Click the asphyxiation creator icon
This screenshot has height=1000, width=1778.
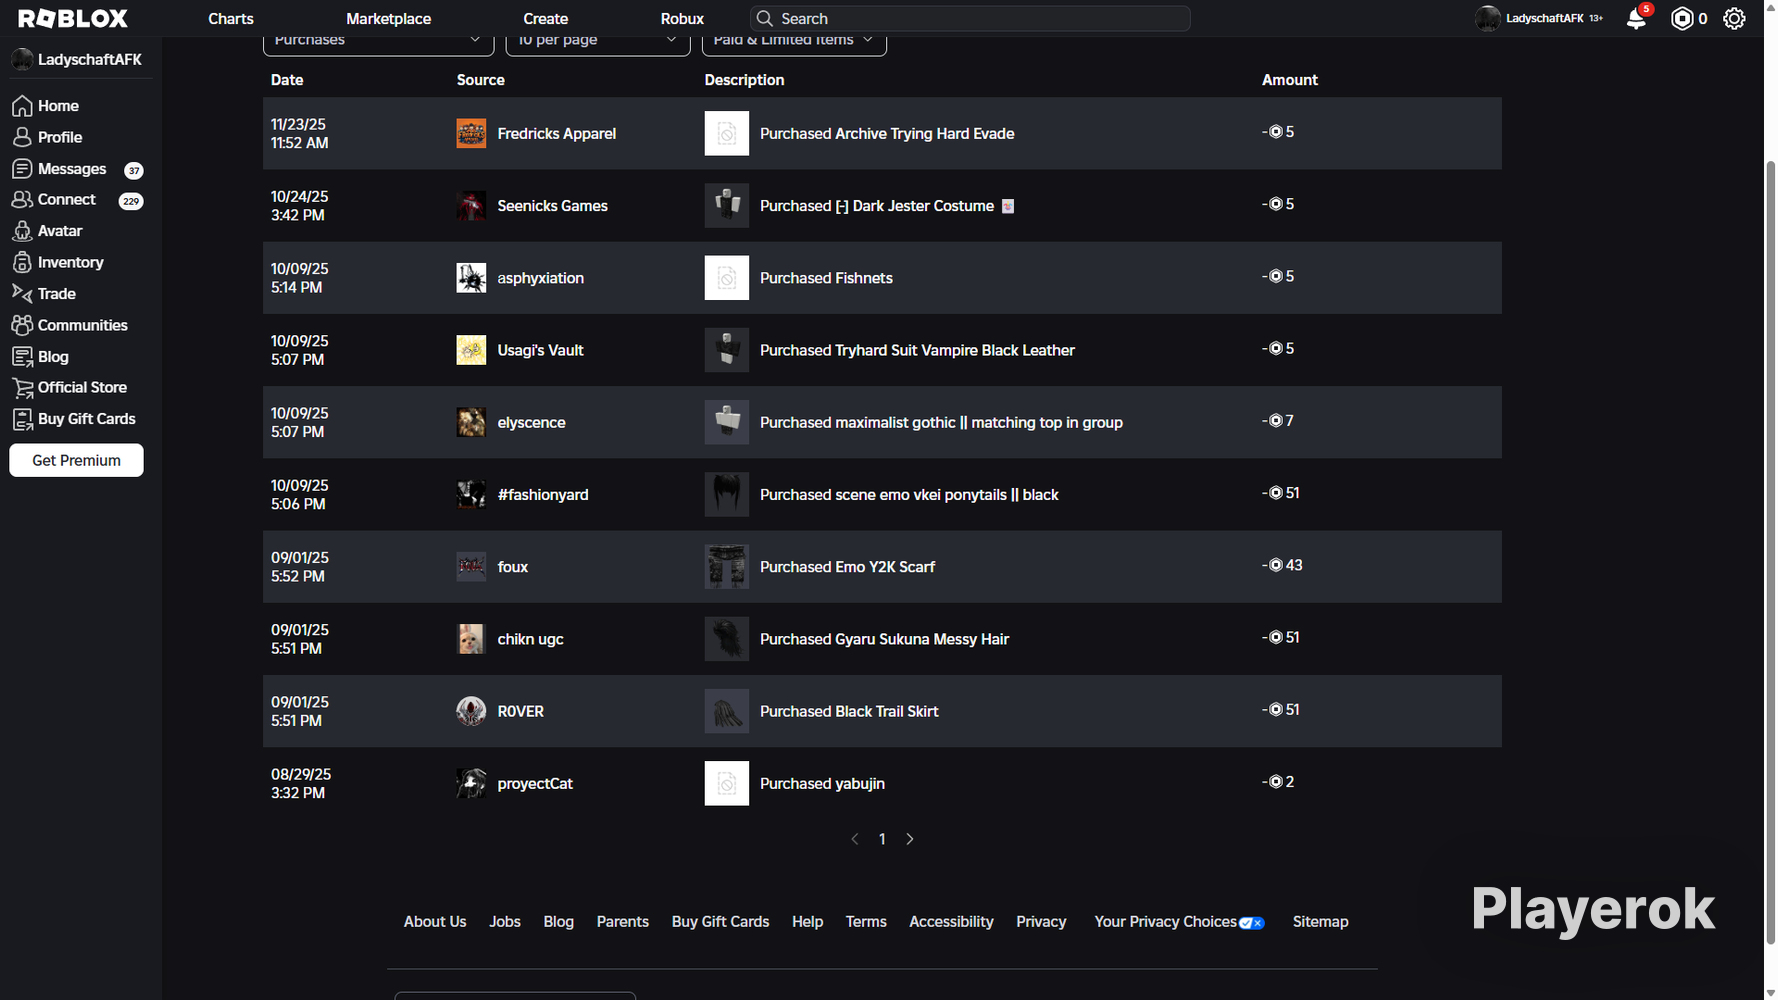471,278
